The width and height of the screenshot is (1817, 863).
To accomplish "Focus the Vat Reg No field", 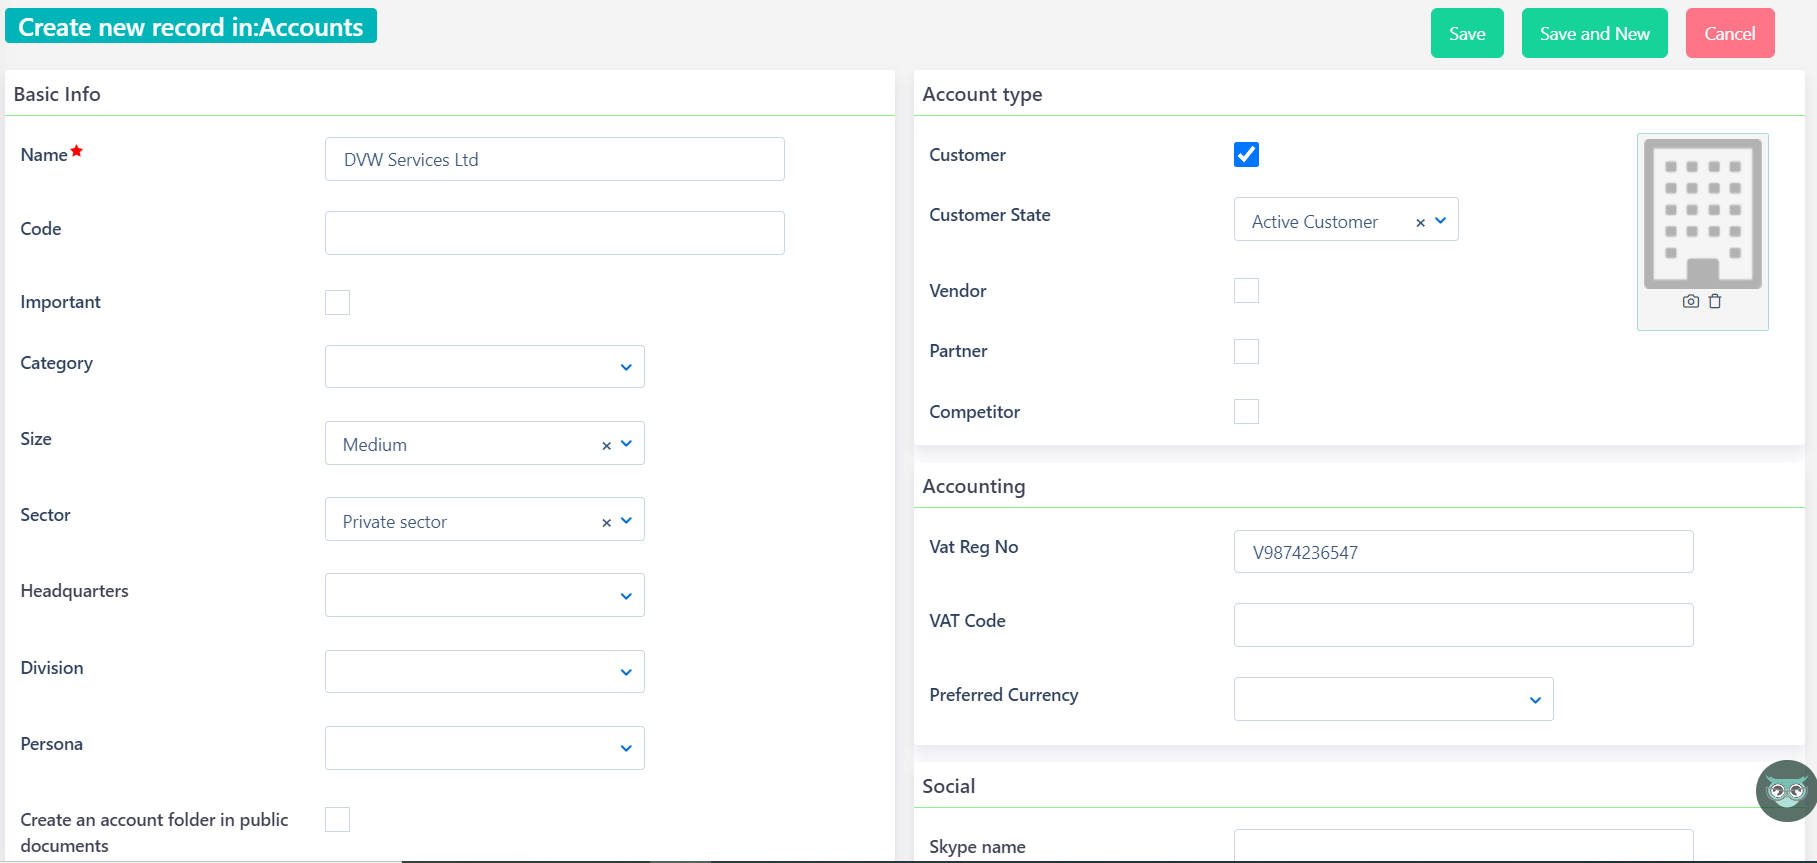I will (1464, 551).
